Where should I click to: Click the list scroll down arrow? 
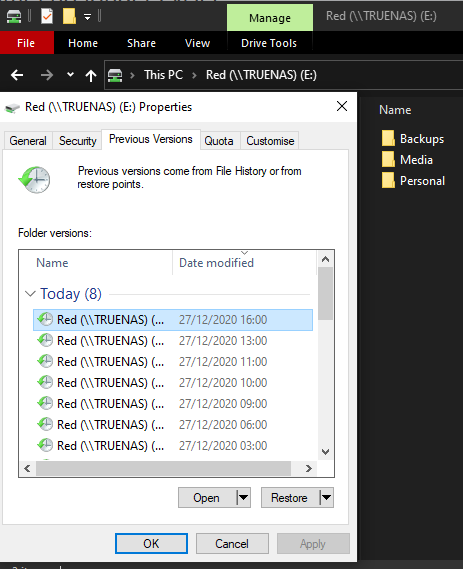325,452
